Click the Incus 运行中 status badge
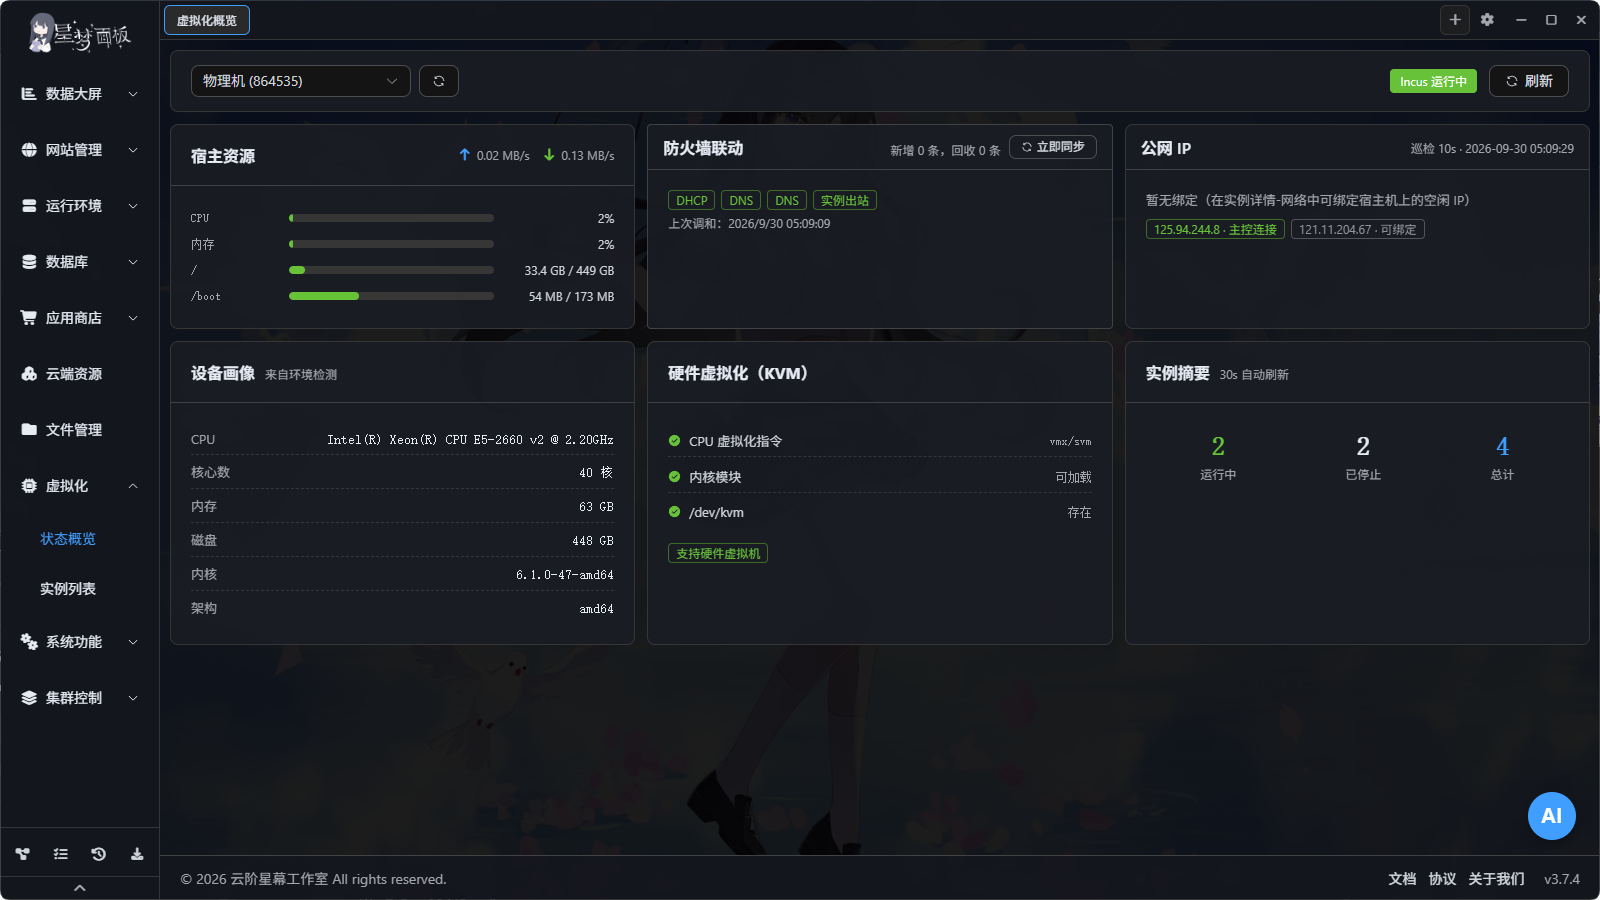The image size is (1600, 900). tap(1433, 81)
